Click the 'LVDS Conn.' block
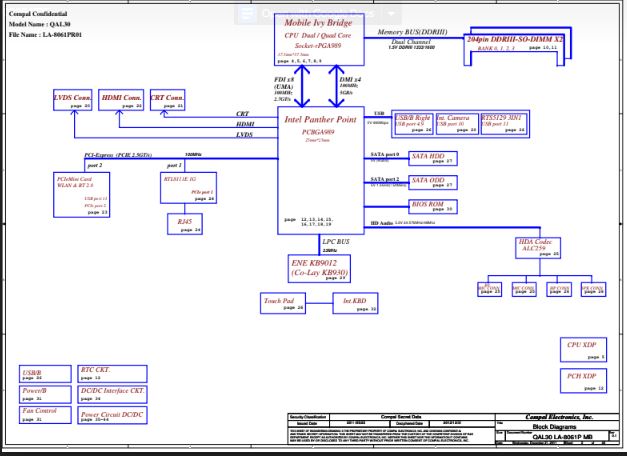This screenshot has height=456, width=627. 73,100
